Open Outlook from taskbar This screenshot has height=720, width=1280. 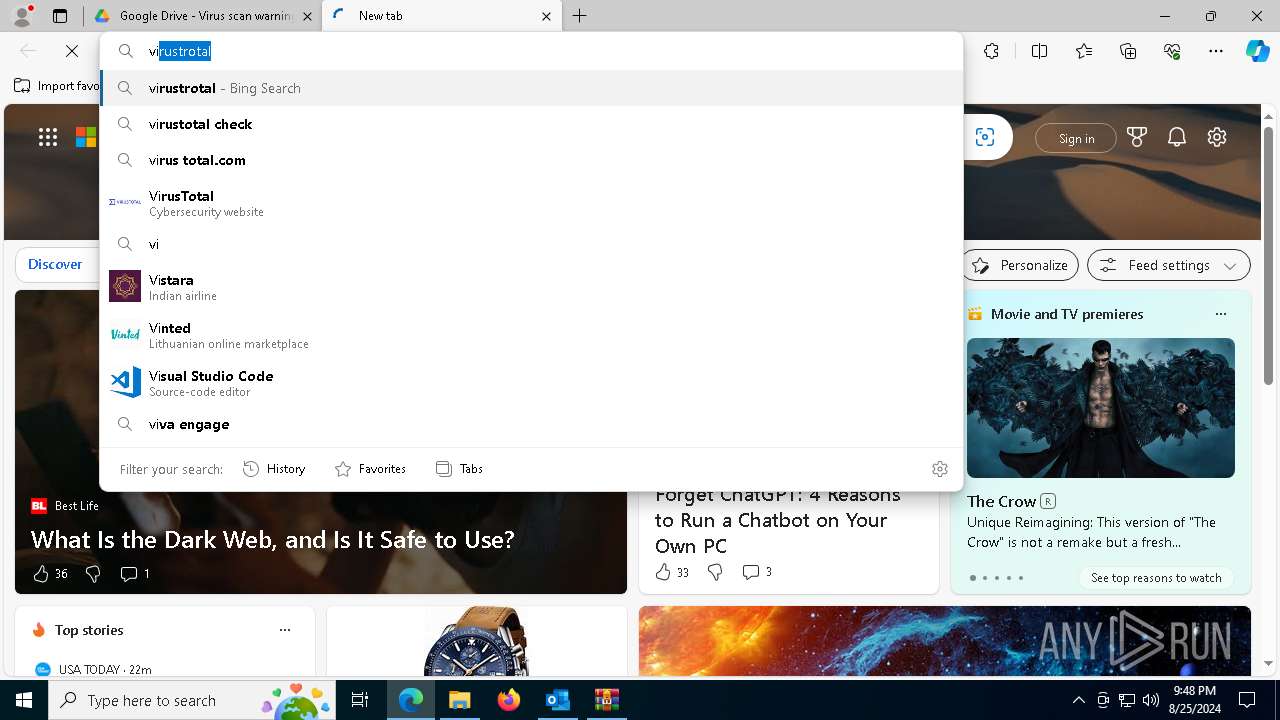[557, 700]
